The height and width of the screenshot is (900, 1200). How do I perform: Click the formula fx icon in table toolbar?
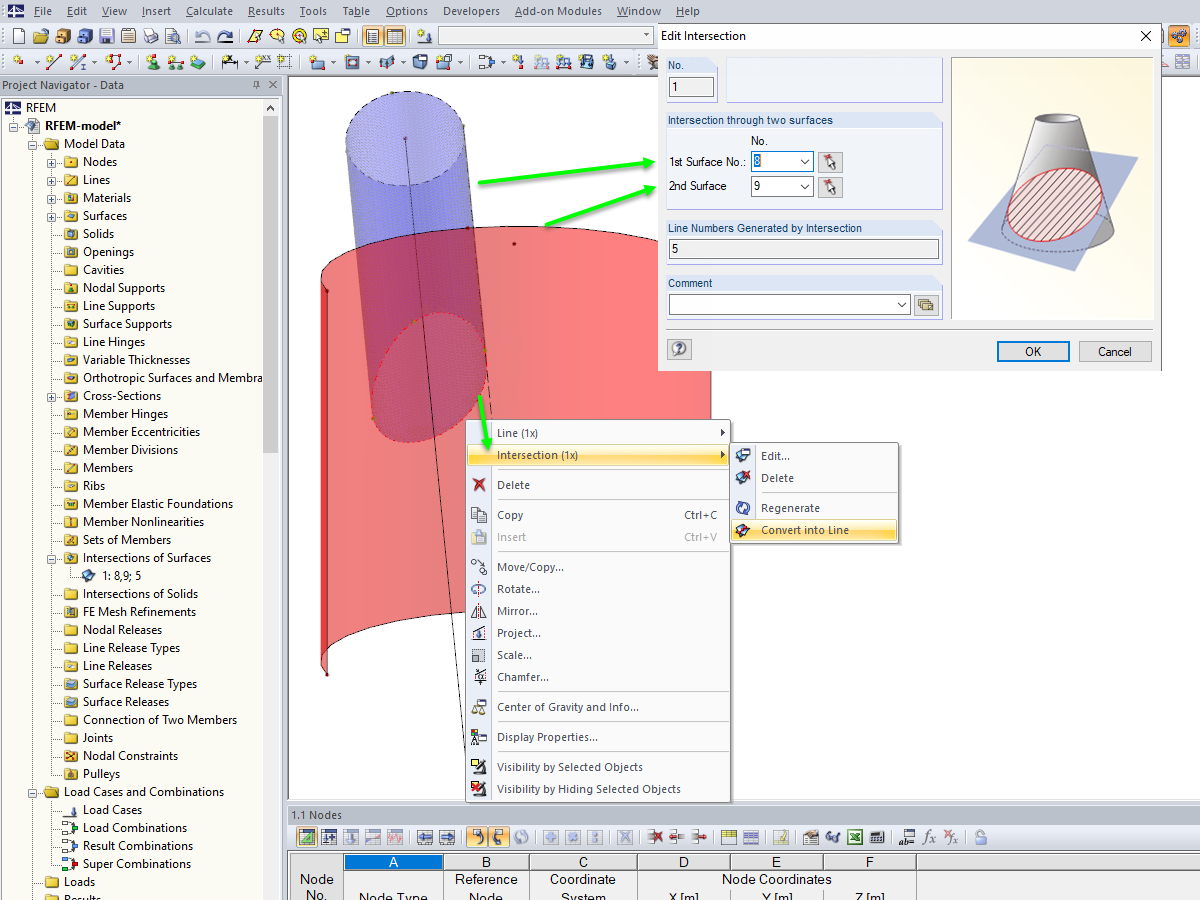point(929,837)
